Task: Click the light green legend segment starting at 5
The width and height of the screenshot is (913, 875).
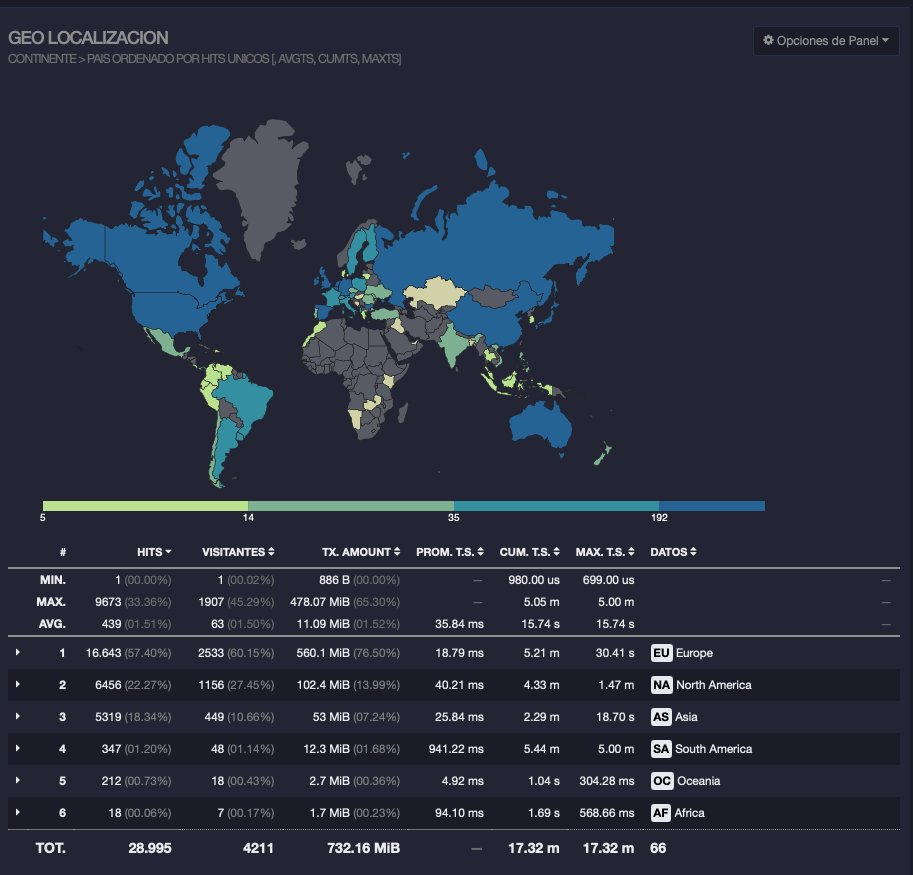Action: pyautogui.click(x=146, y=506)
